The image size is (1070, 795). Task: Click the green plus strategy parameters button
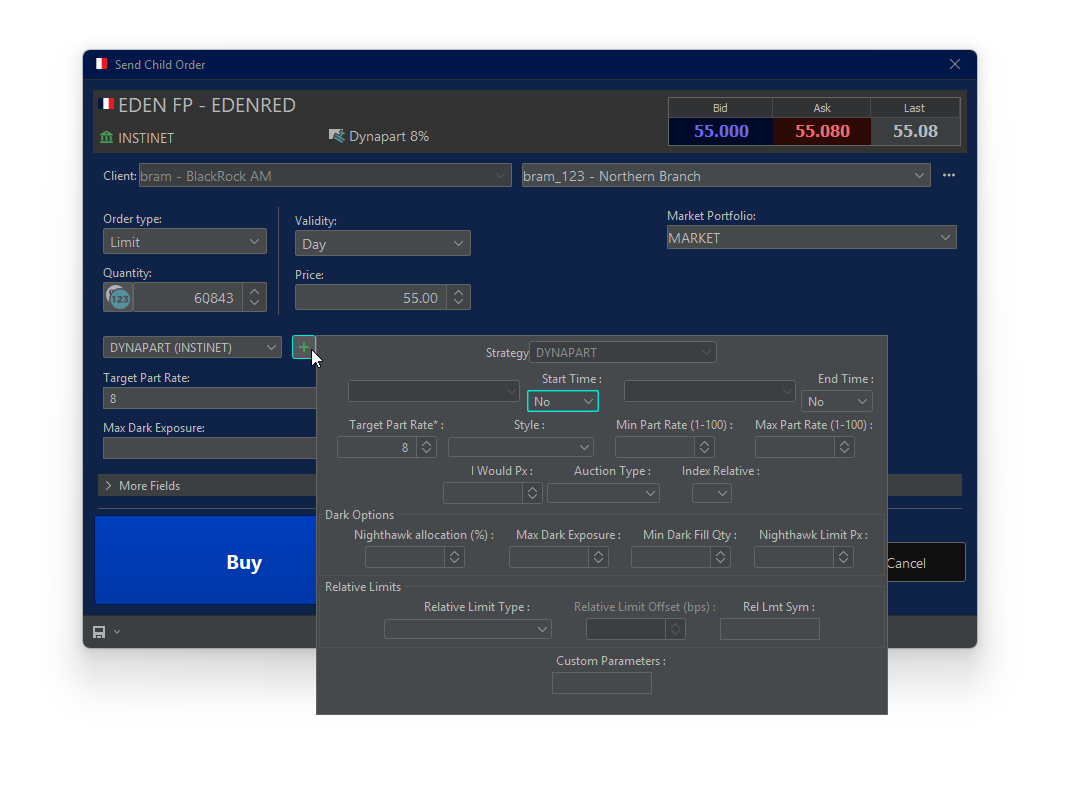coord(304,347)
